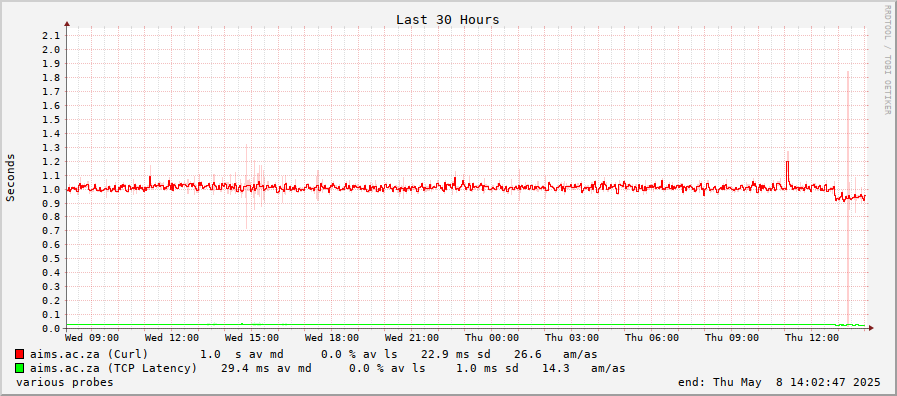Click the "1.1" y-axis tick label
This screenshot has width=897, height=396.
50,175
